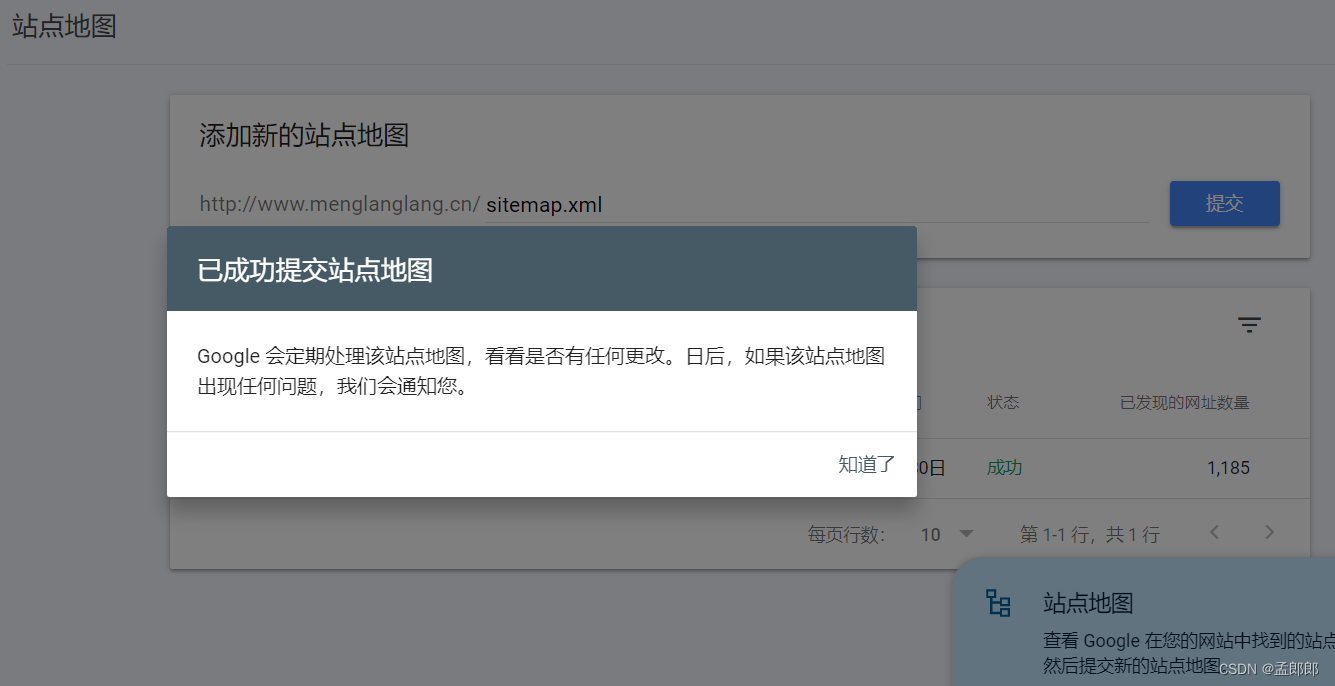Screen dimensions: 1335x686
Task: Click the 状态 column header
Action: (x=1003, y=403)
